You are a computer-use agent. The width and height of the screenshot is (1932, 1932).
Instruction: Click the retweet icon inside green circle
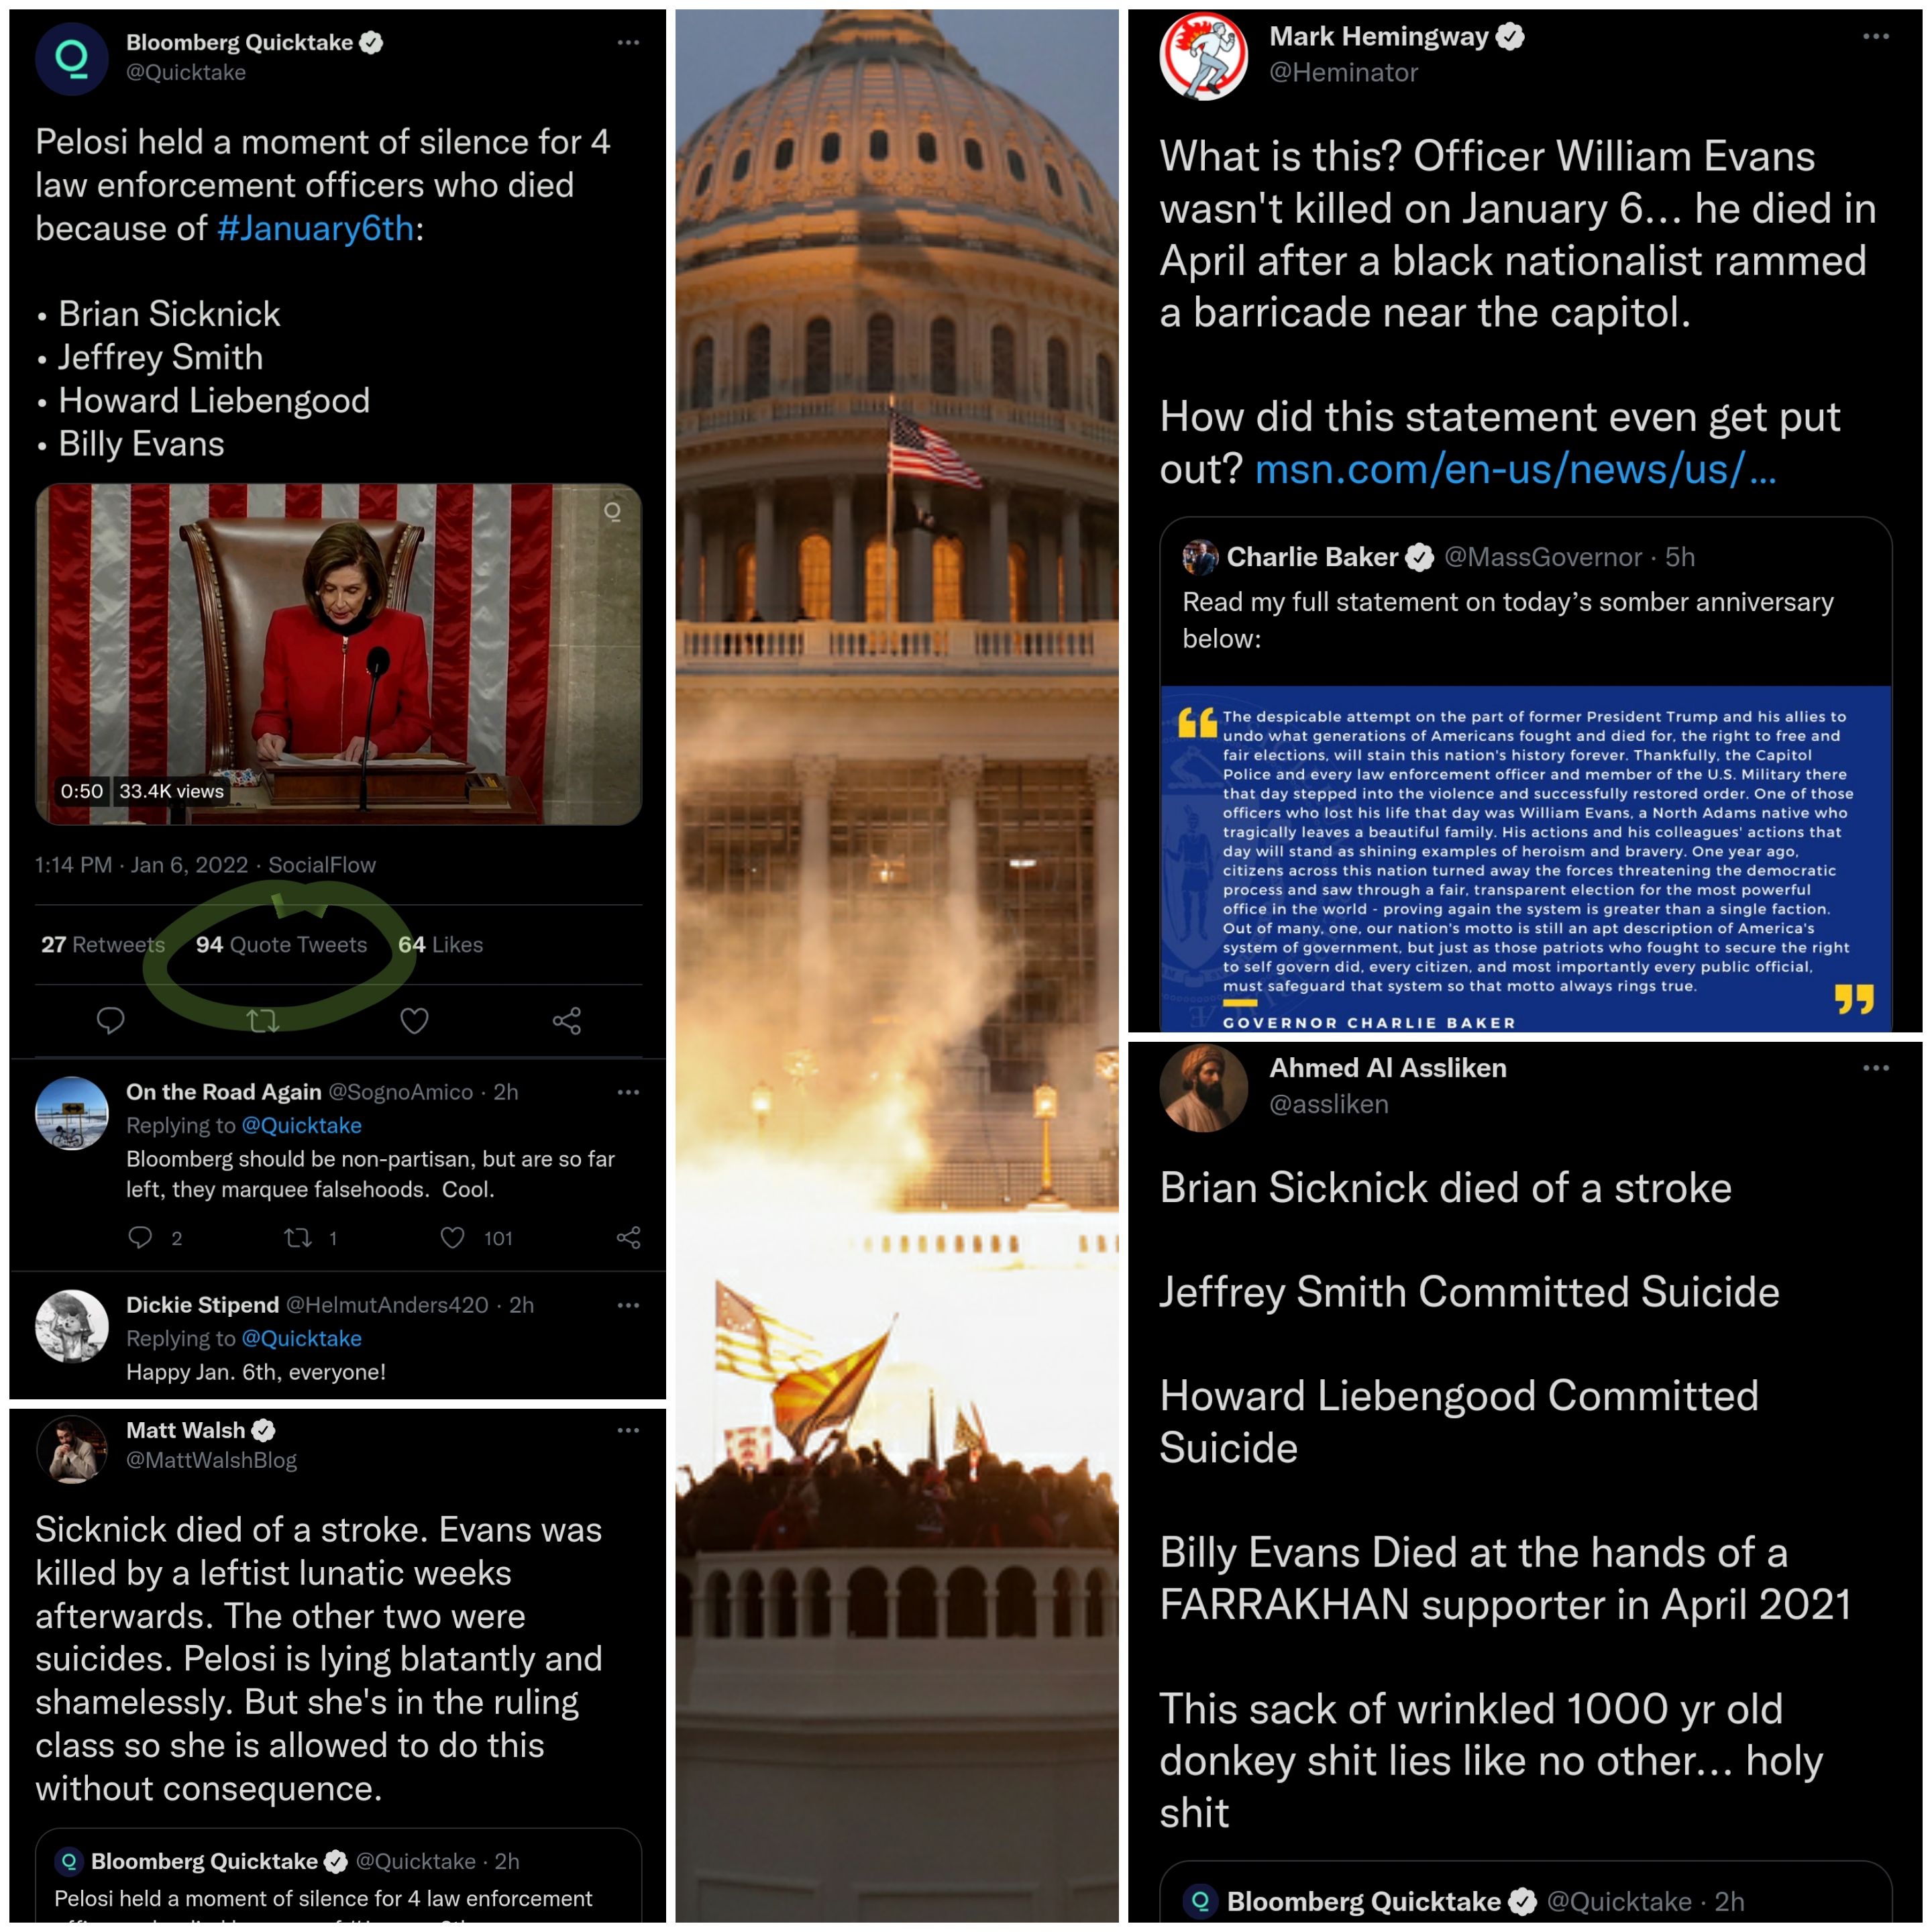click(x=263, y=1020)
